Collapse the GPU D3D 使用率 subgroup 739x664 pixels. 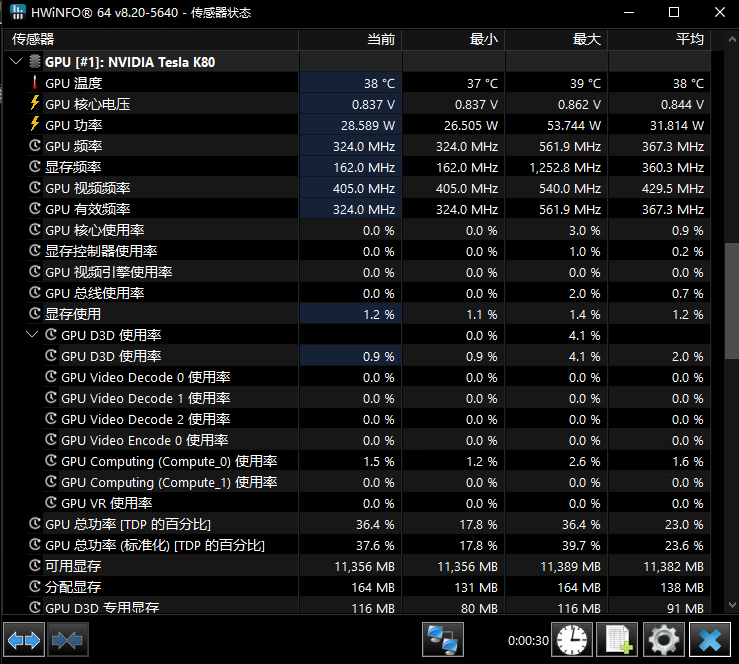[31, 335]
